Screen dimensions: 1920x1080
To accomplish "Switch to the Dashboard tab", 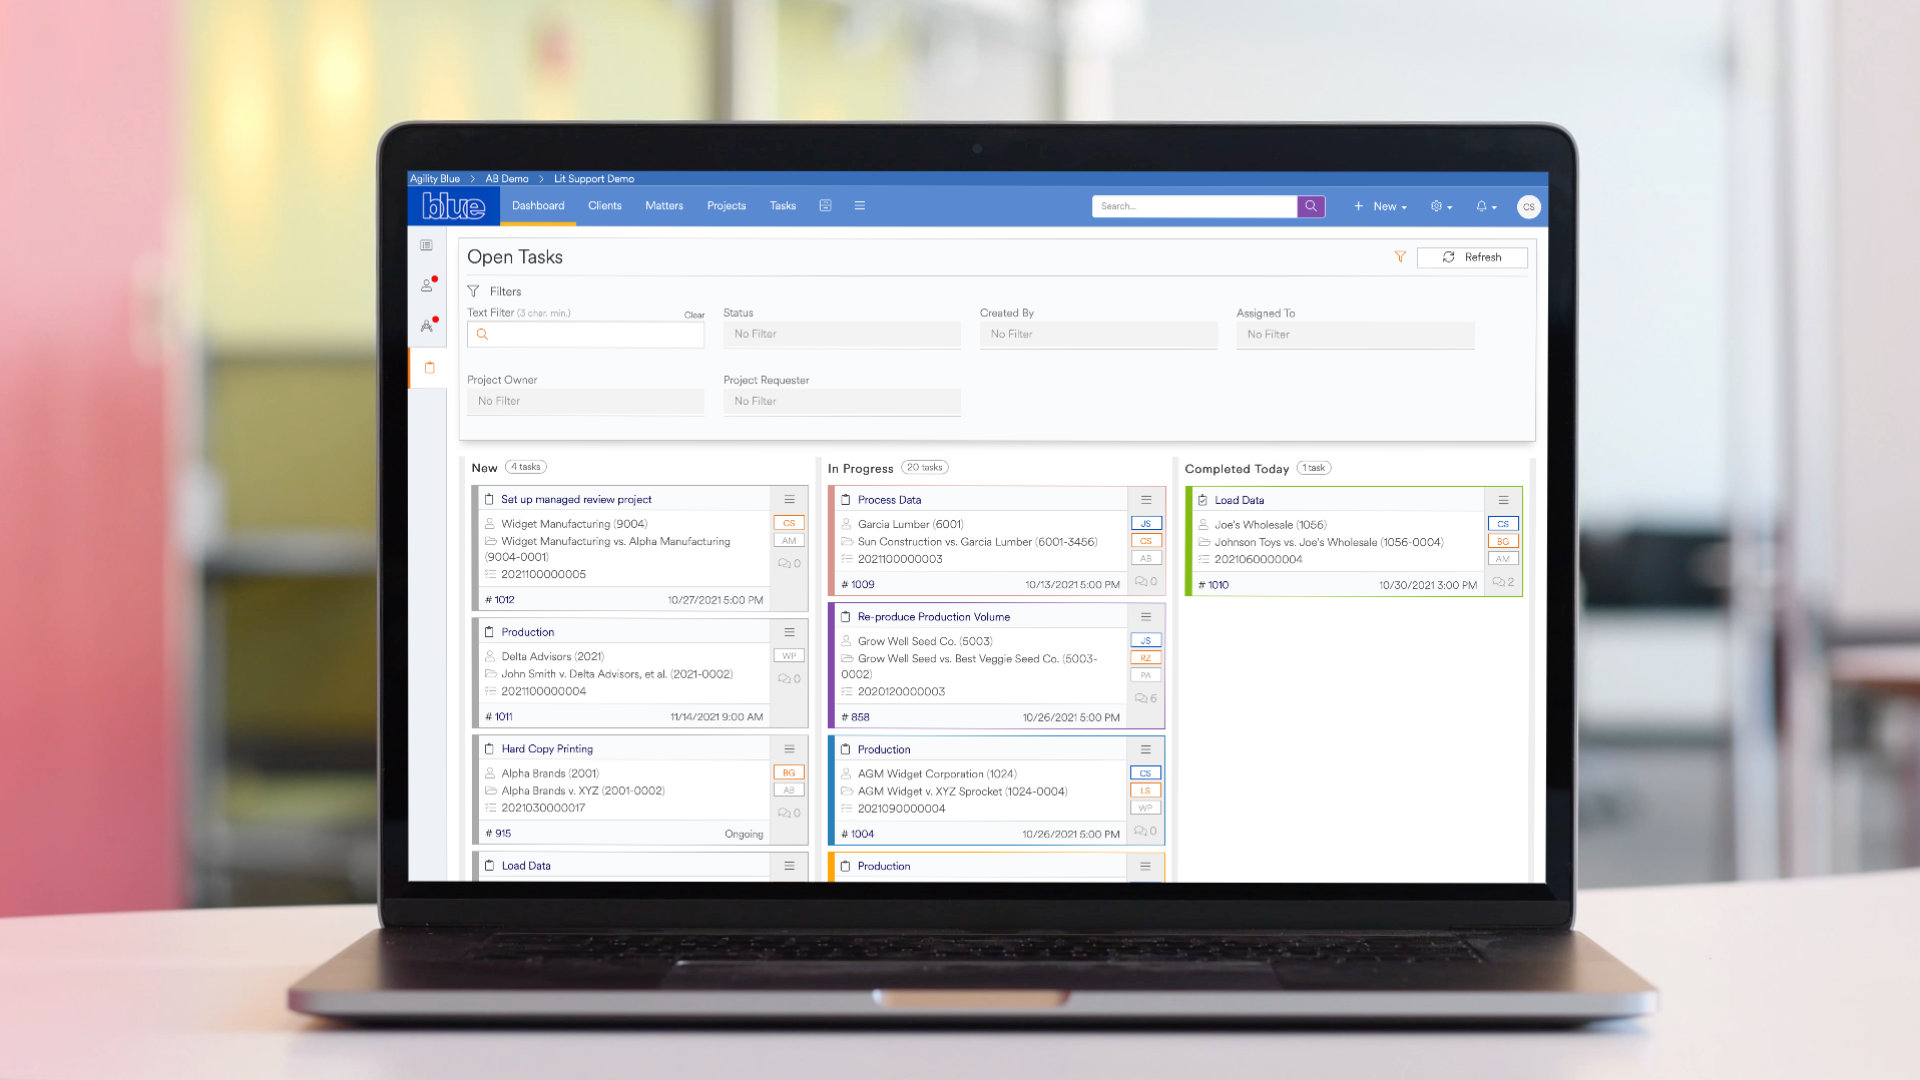I will coord(538,206).
